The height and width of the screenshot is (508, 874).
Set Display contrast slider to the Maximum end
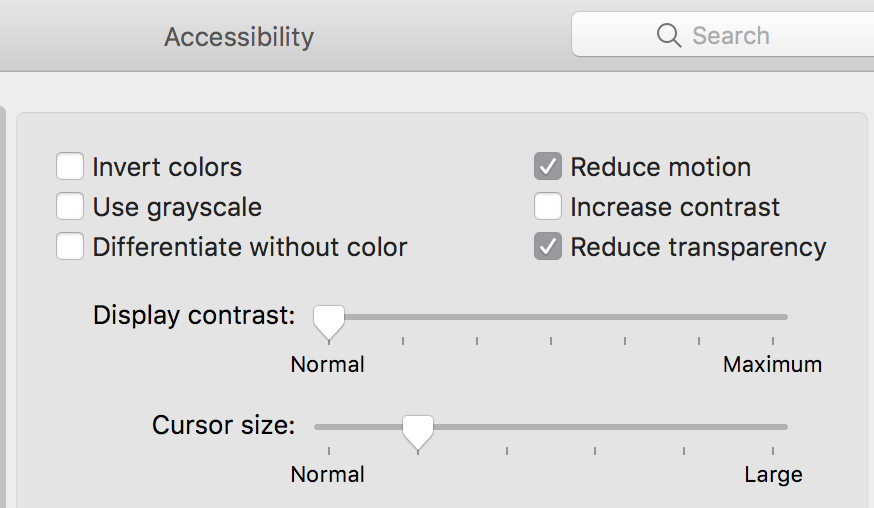[x=773, y=317]
